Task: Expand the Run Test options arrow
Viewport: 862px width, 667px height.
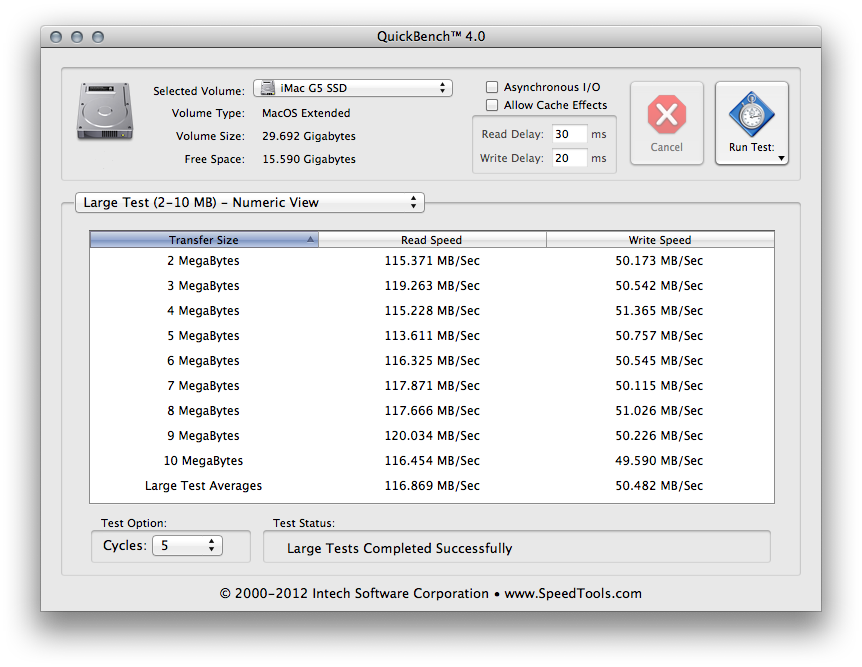Action: coord(781,158)
